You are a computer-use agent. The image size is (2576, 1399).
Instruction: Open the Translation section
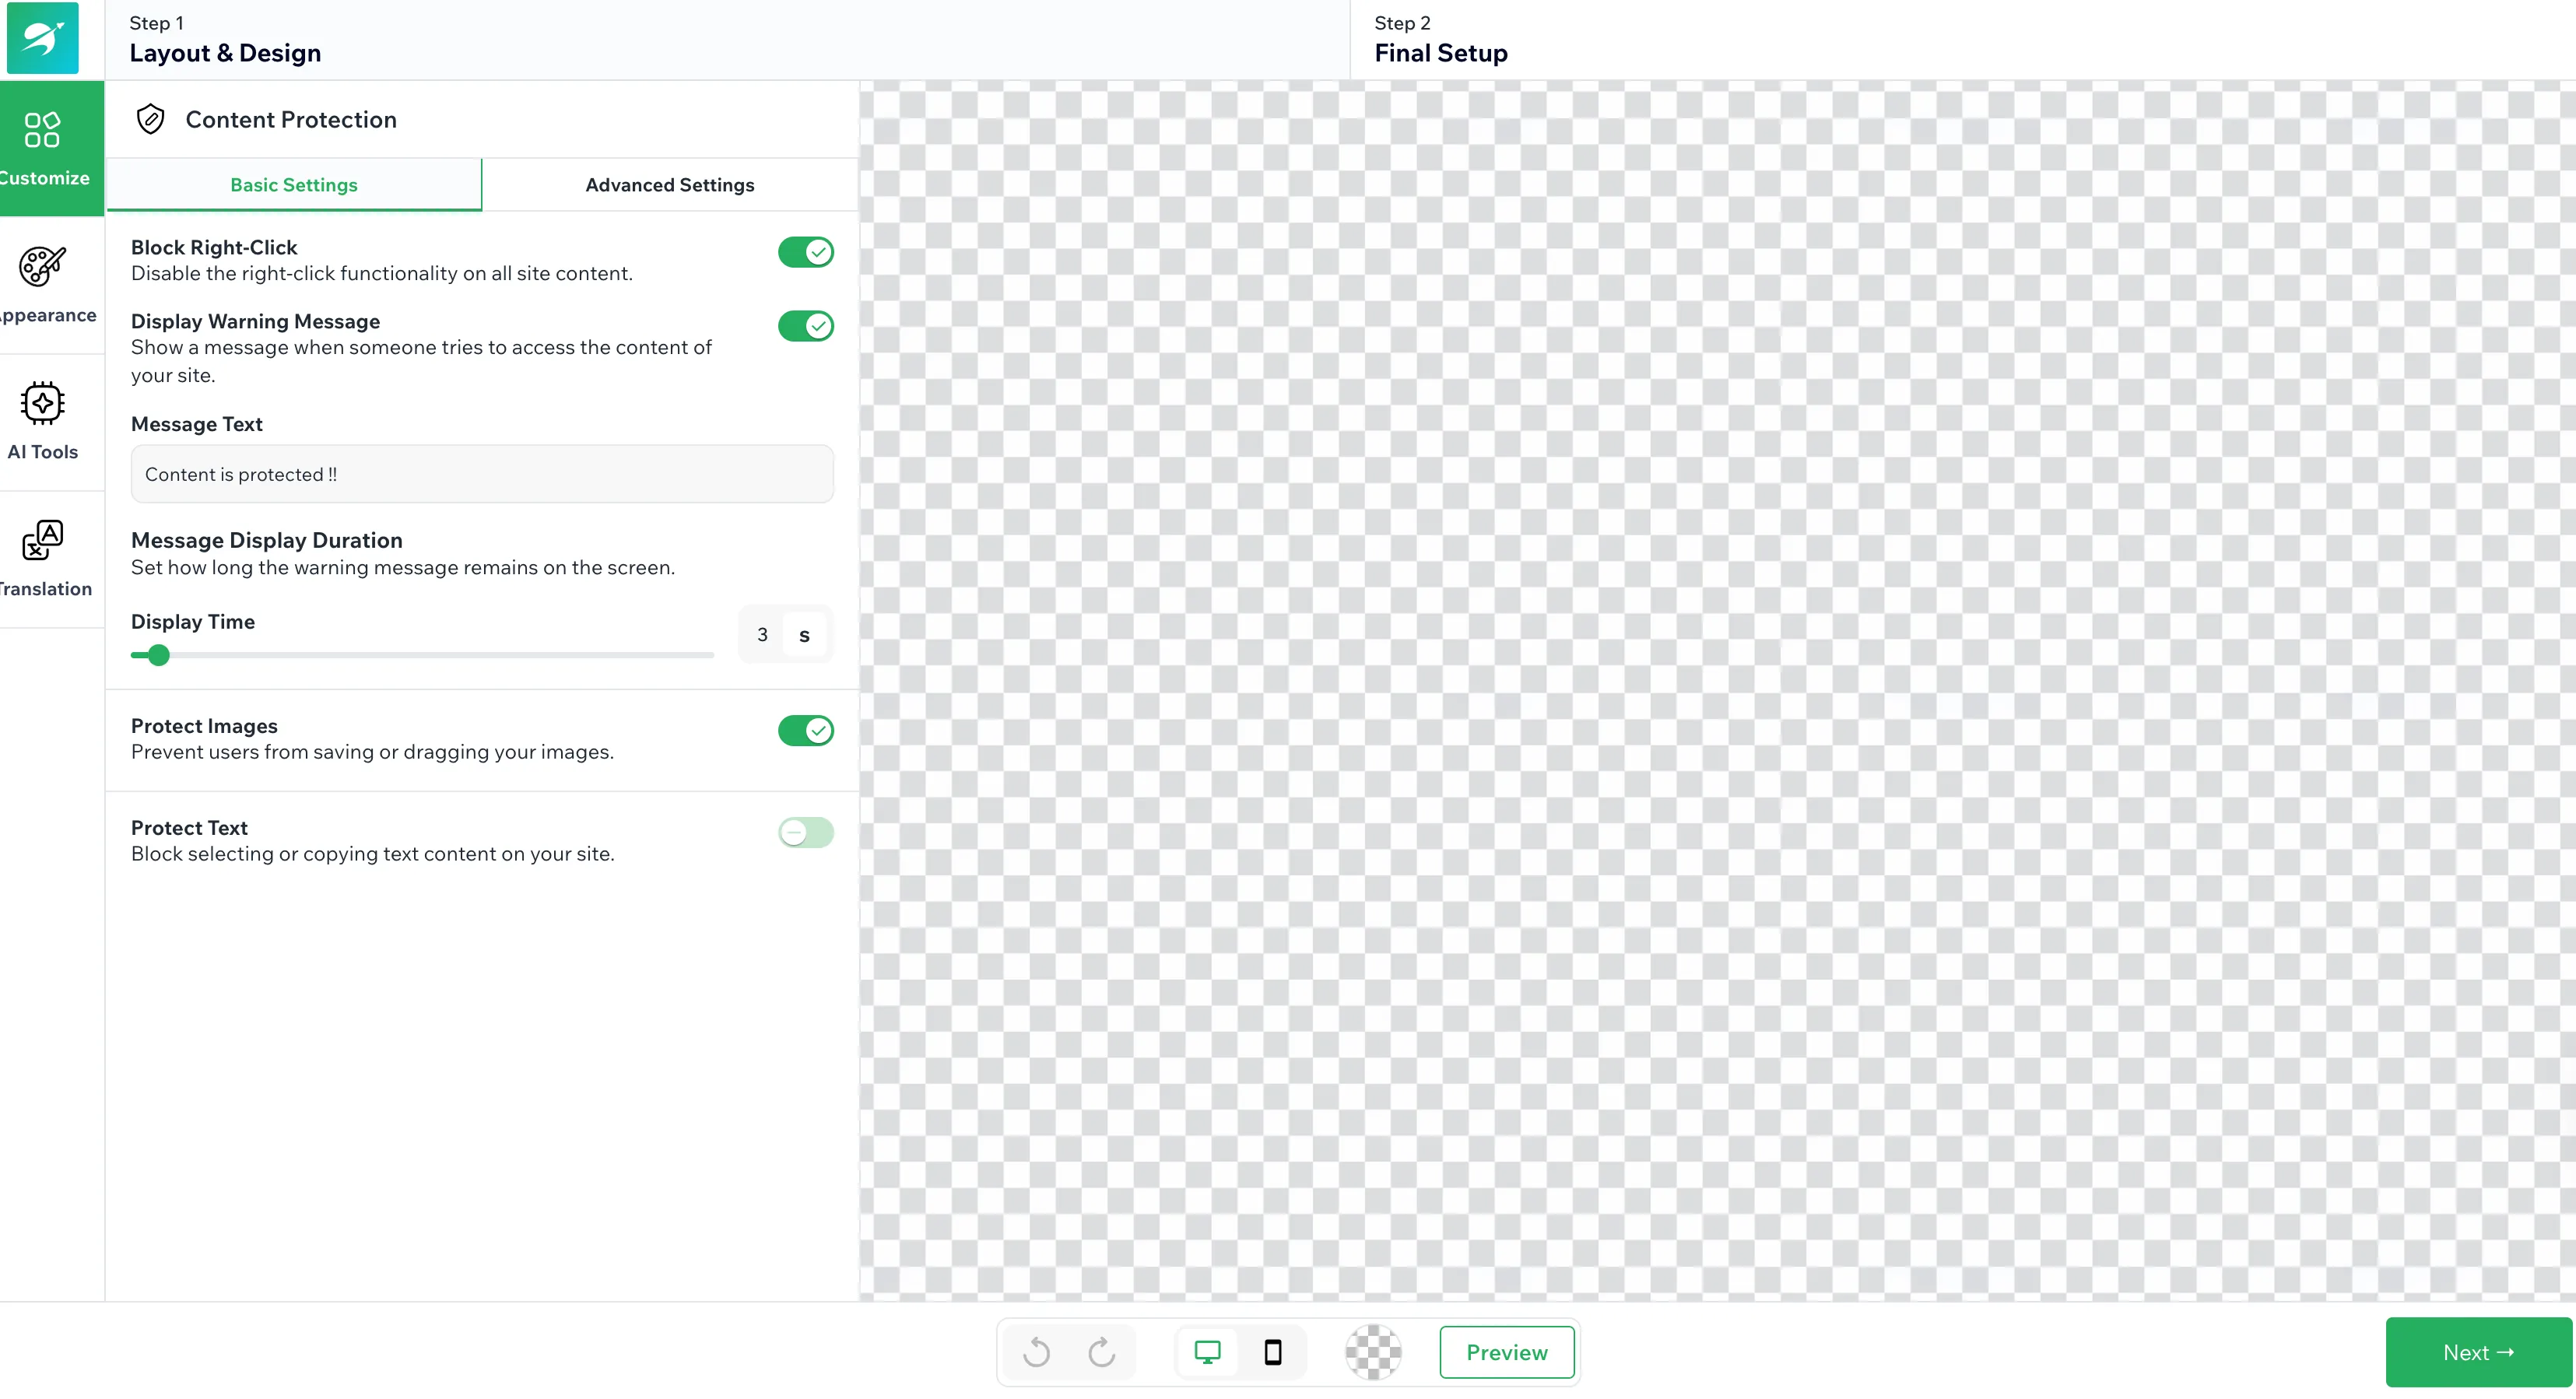coord(43,559)
